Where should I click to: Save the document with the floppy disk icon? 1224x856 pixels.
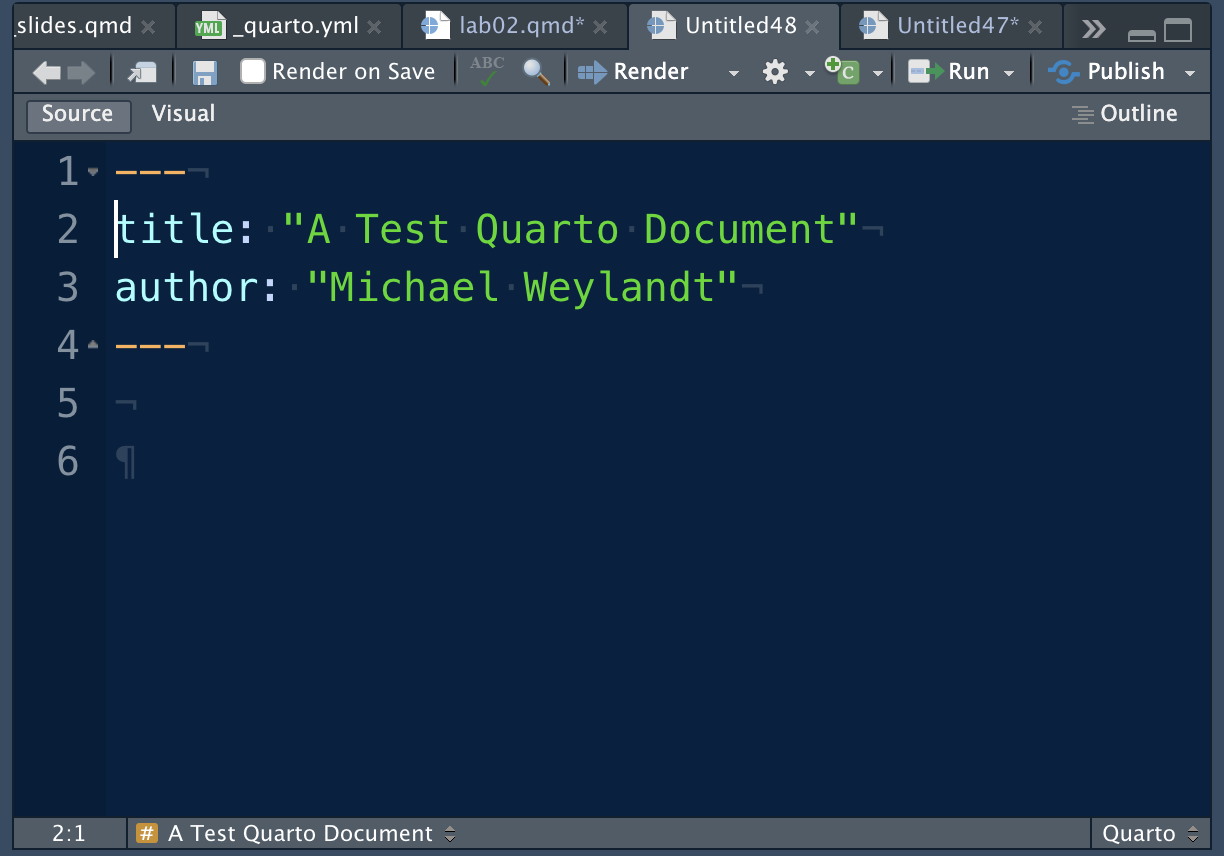[205, 72]
